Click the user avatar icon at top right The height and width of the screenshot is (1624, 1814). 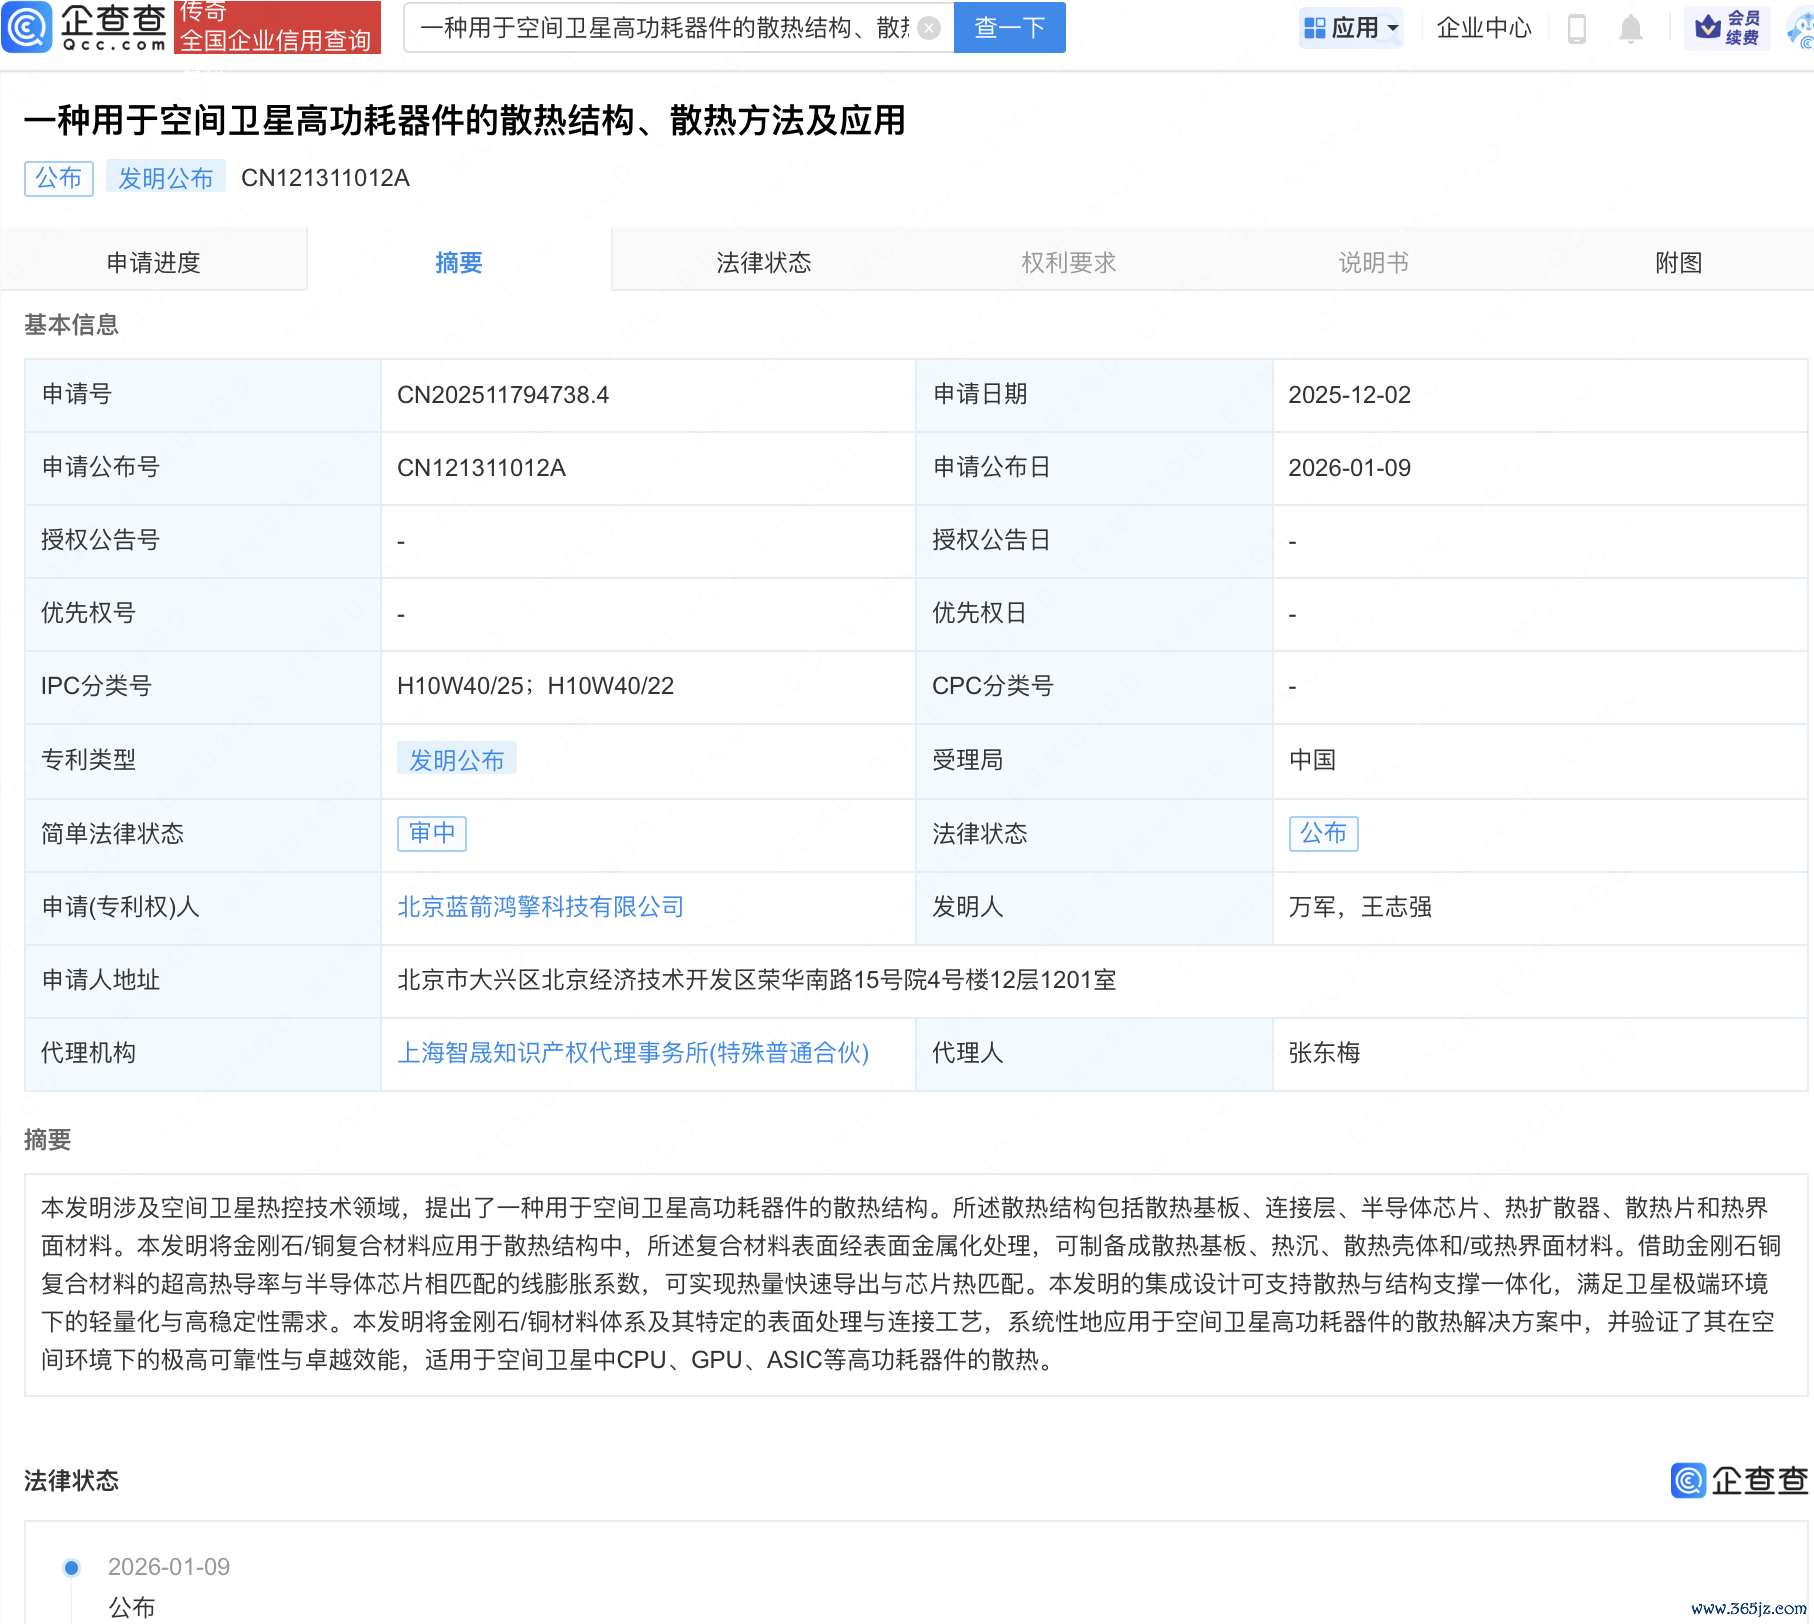(1801, 28)
